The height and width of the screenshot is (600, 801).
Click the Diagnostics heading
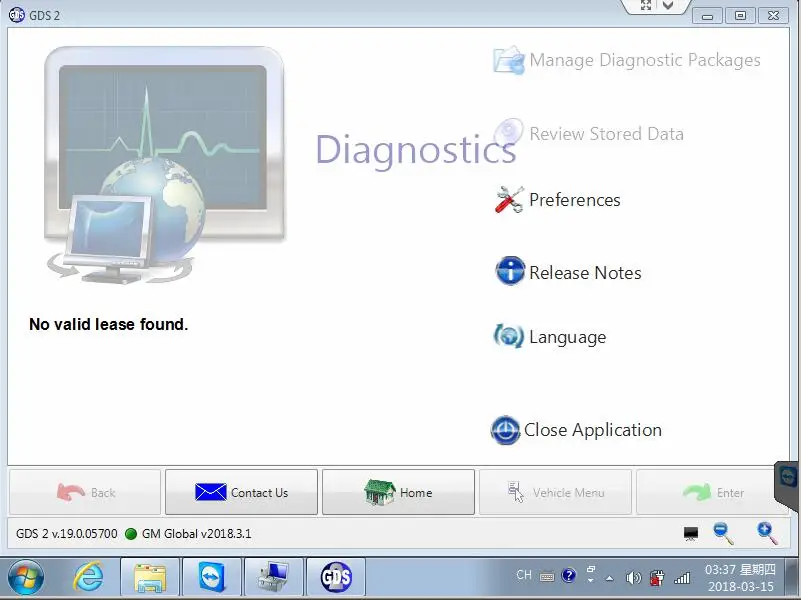click(x=416, y=150)
